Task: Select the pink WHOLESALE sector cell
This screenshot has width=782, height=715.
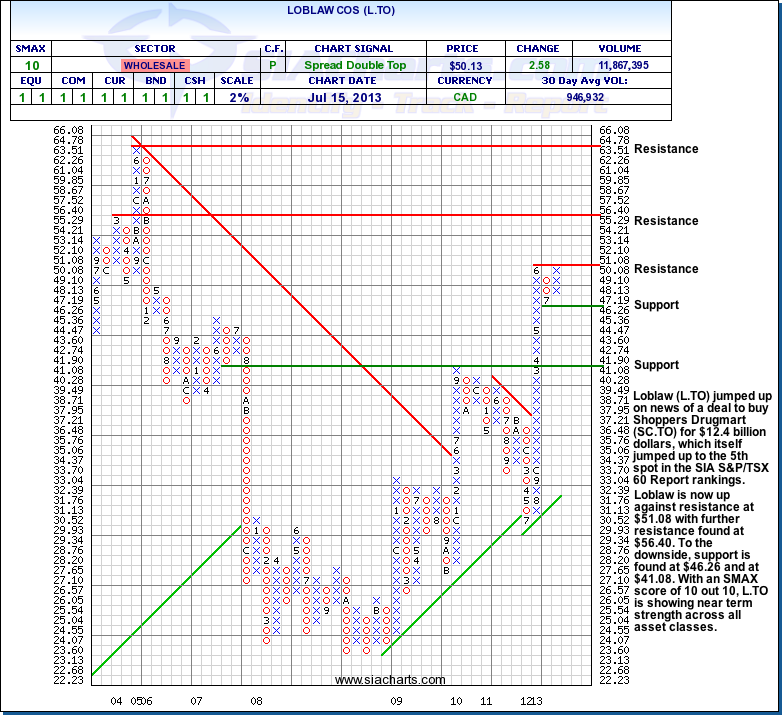Action: pyautogui.click(x=154, y=64)
